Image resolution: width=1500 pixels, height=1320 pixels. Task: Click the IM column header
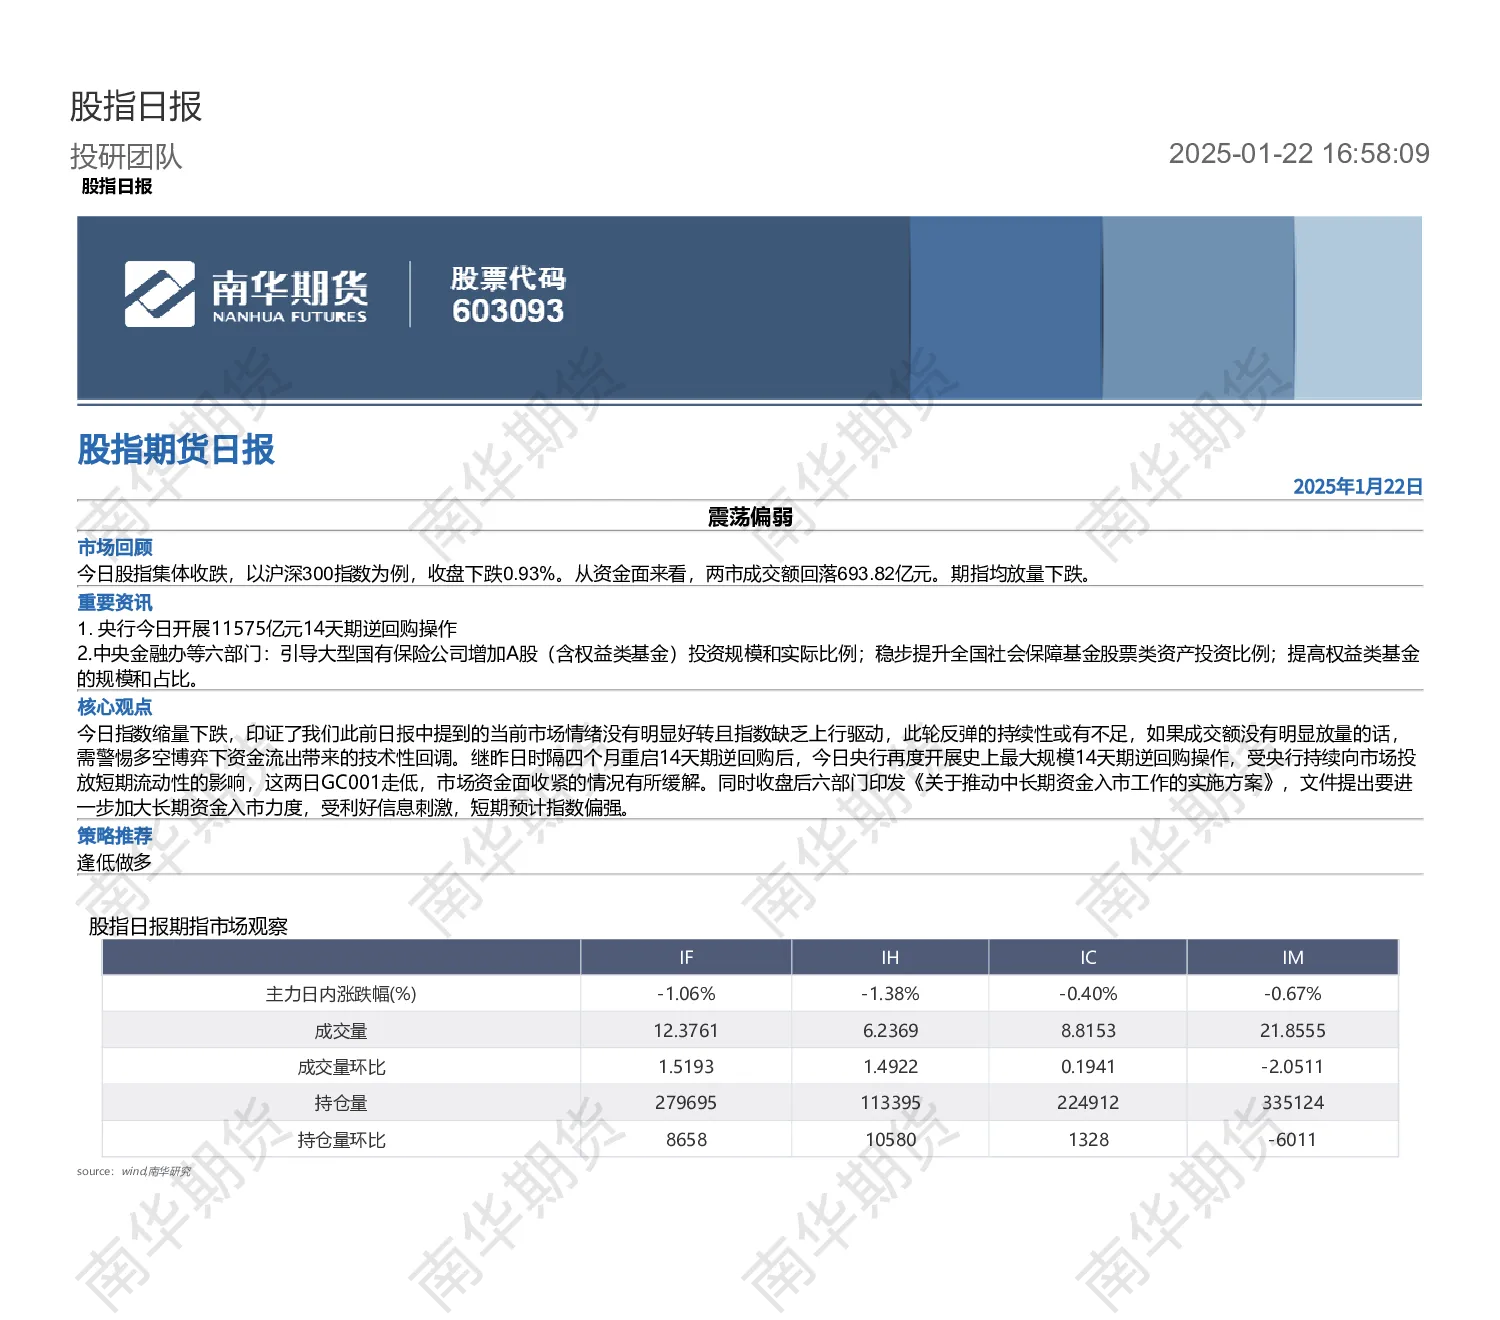tap(1293, 957)
